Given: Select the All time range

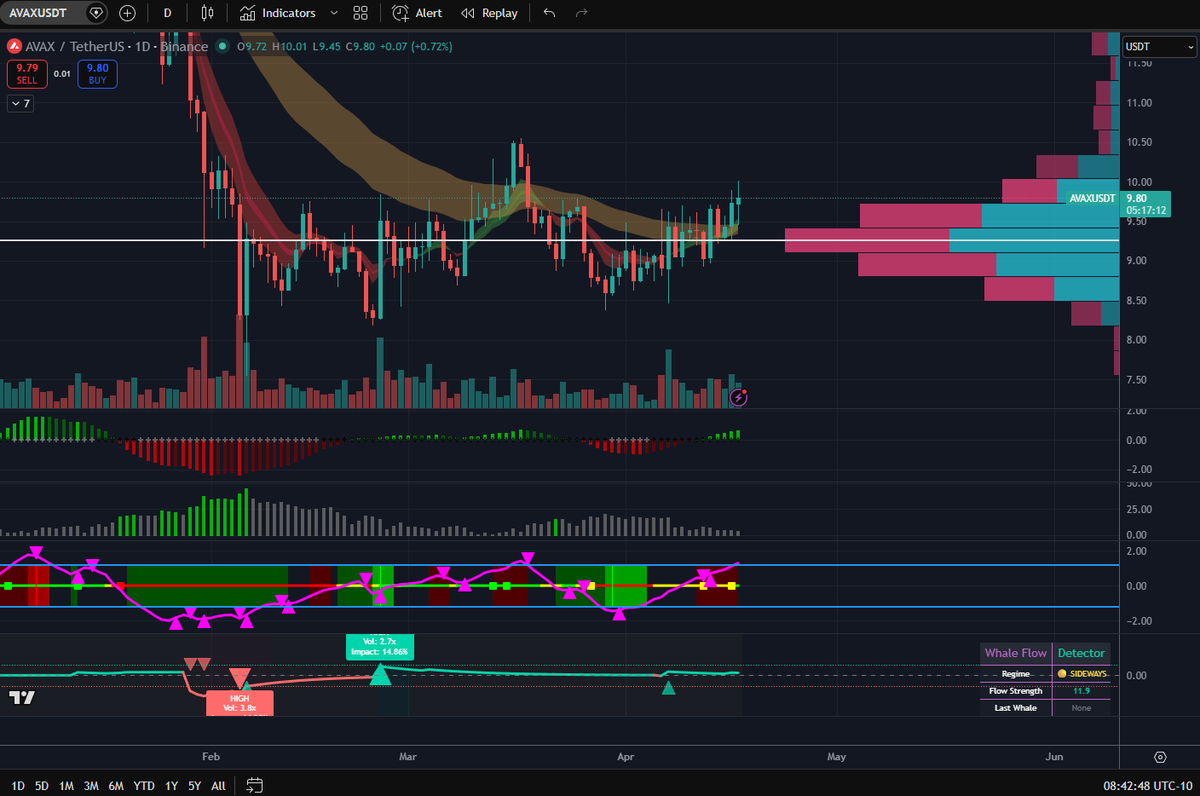Looking at the screenshot, I should coord(218,785).
